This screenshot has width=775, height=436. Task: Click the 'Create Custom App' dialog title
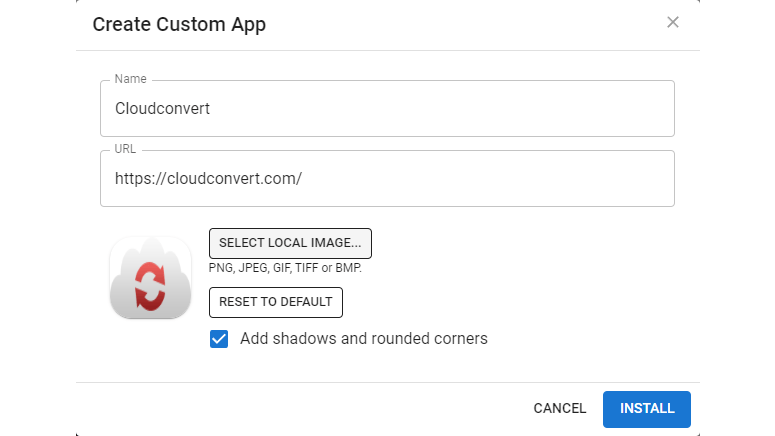[x=179, y=25]
